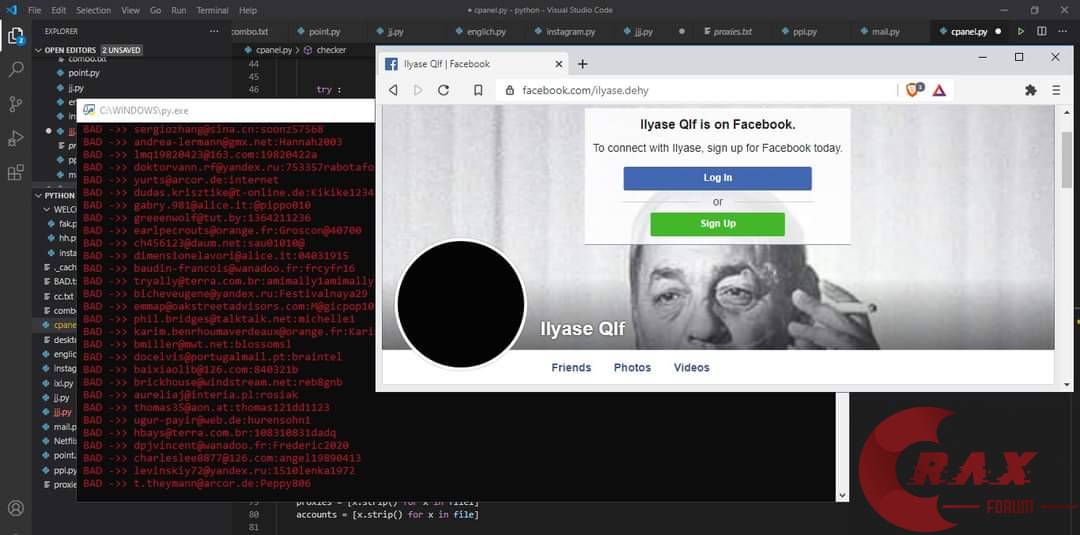
Task: Click the Facebook Log In button
Action: [717, 178]
